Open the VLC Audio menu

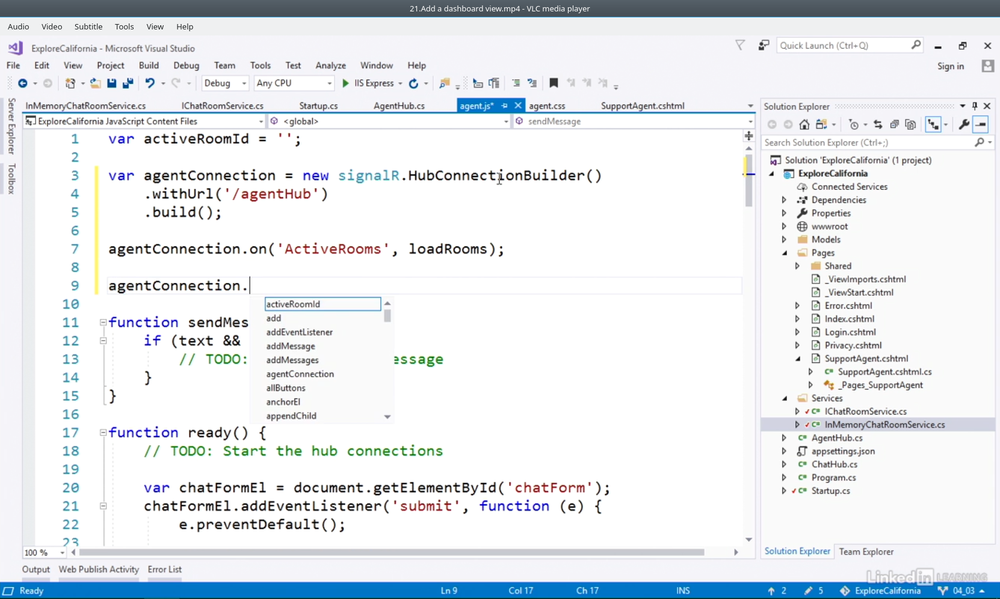pos(18,27)
